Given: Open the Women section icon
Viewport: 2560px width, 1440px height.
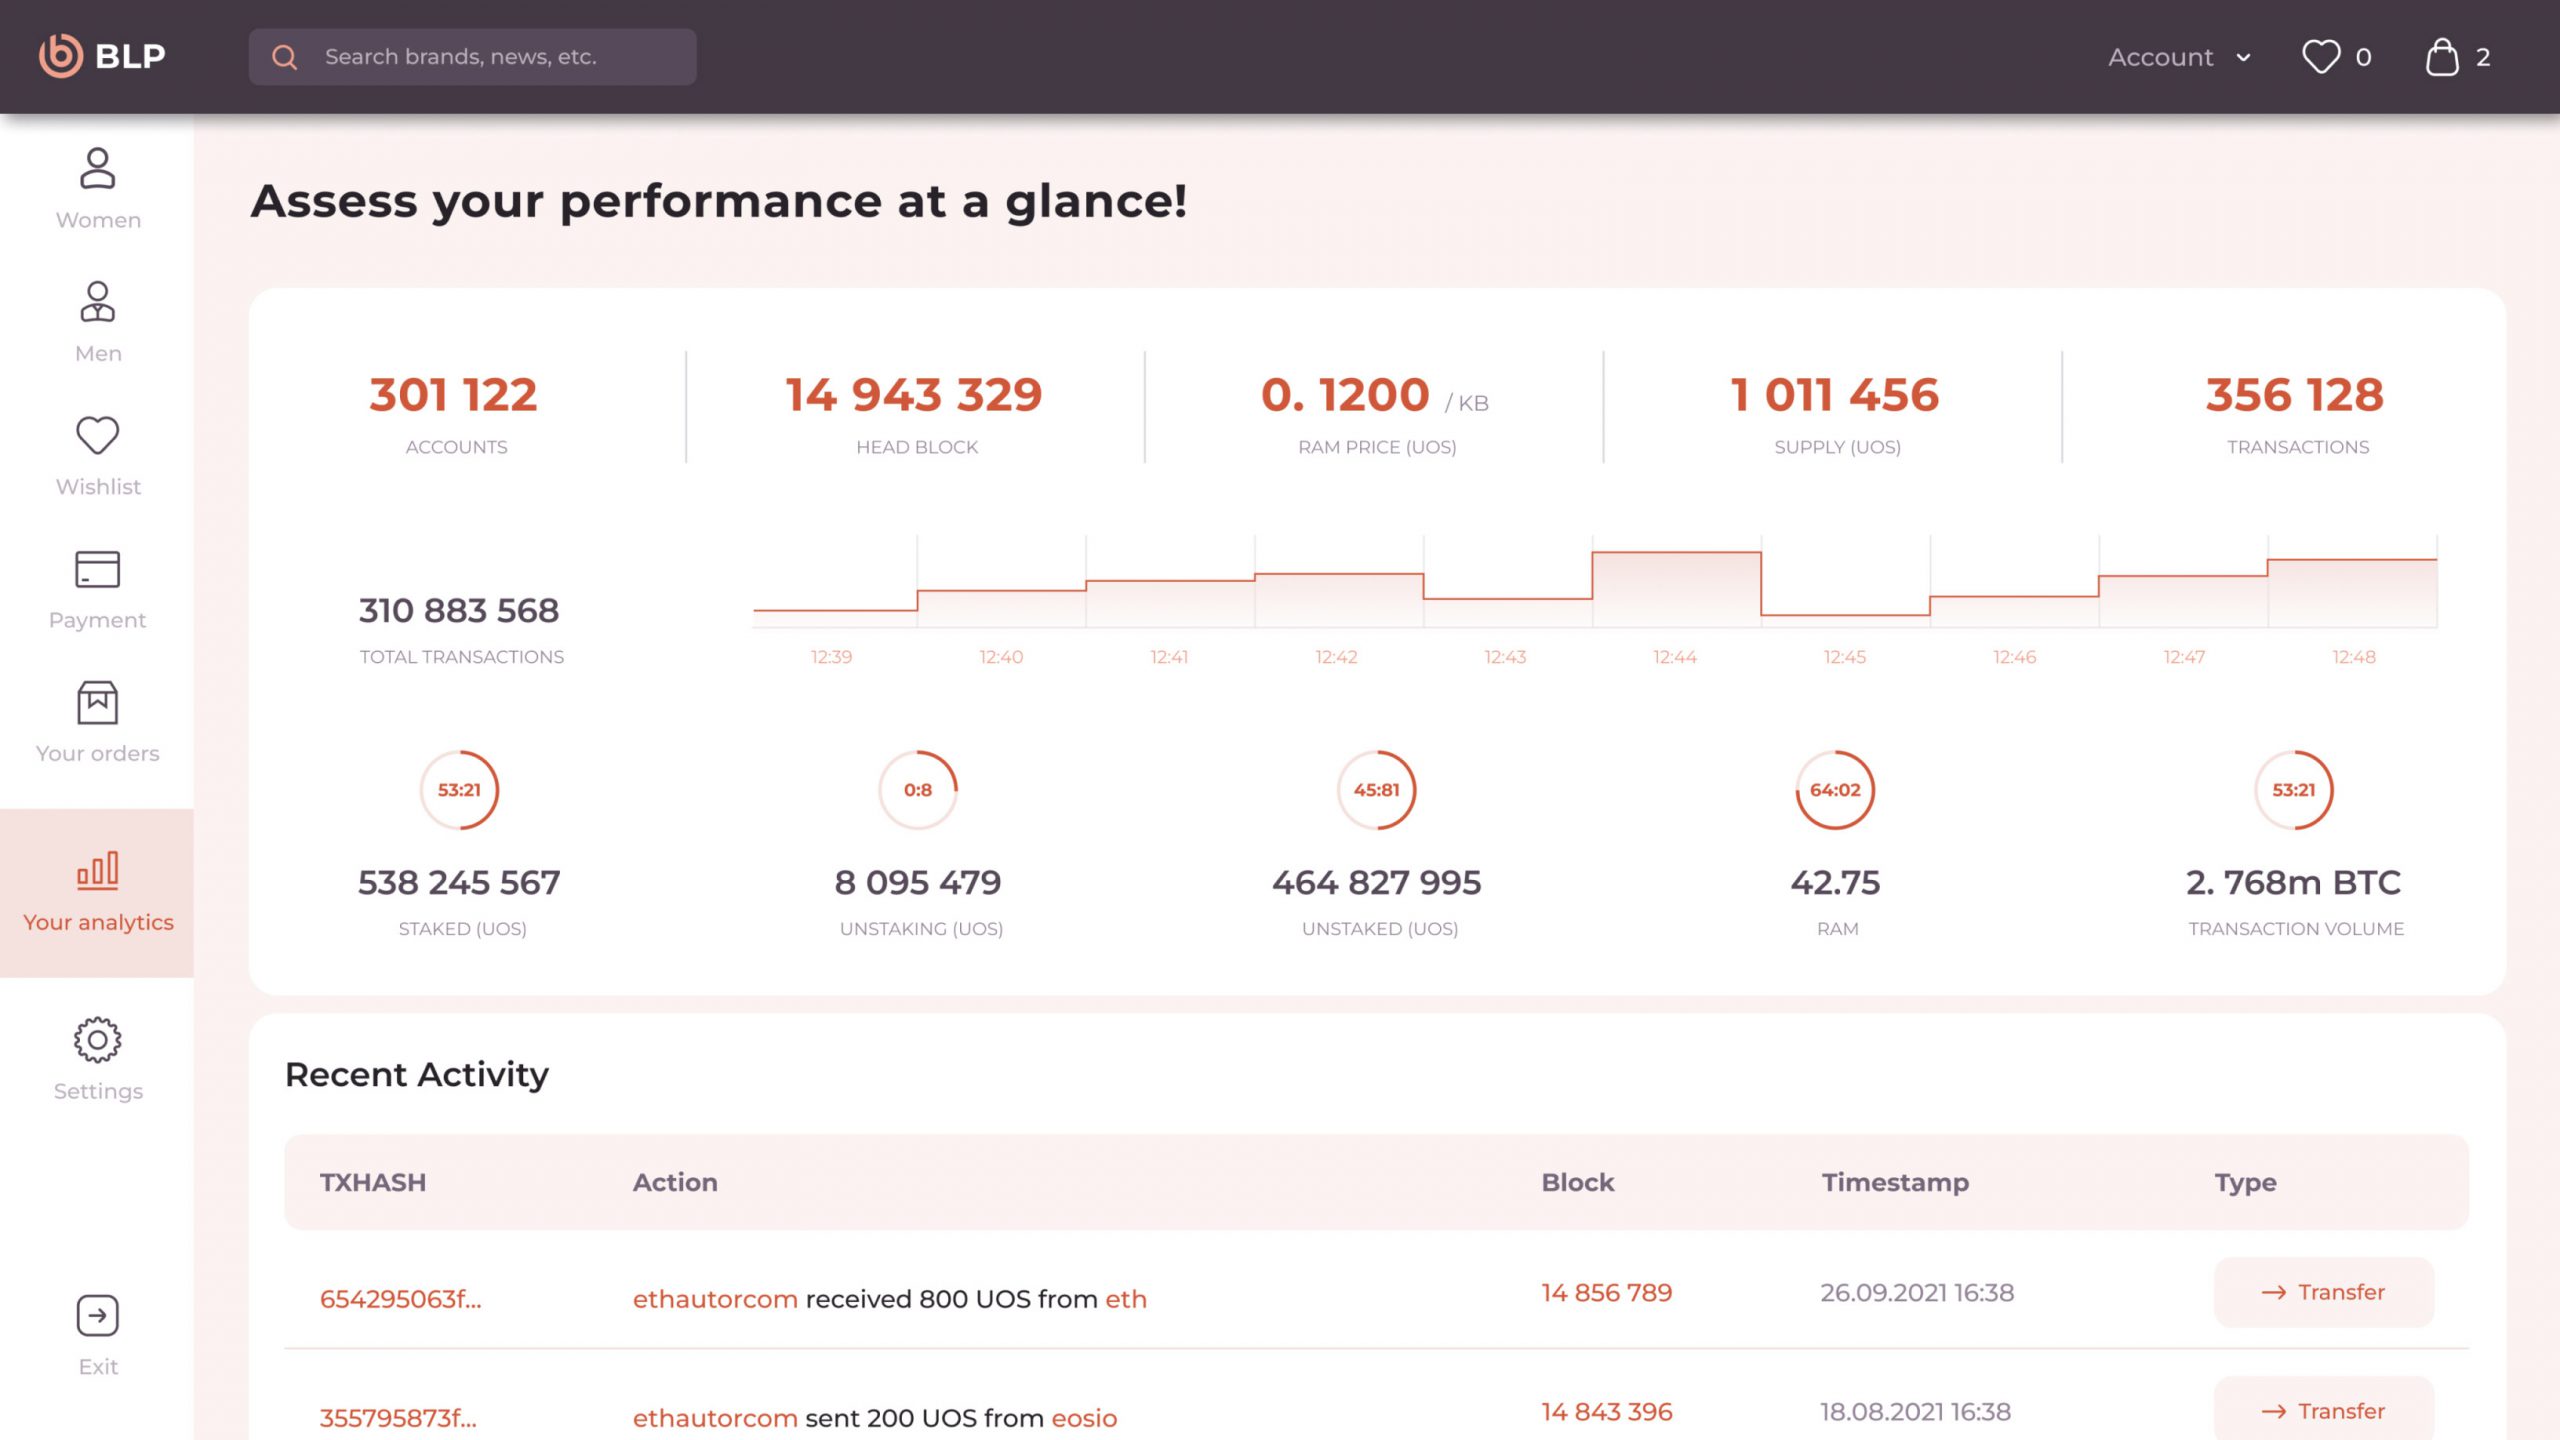Looking at the screenshot, I should [x=97, y=169].
